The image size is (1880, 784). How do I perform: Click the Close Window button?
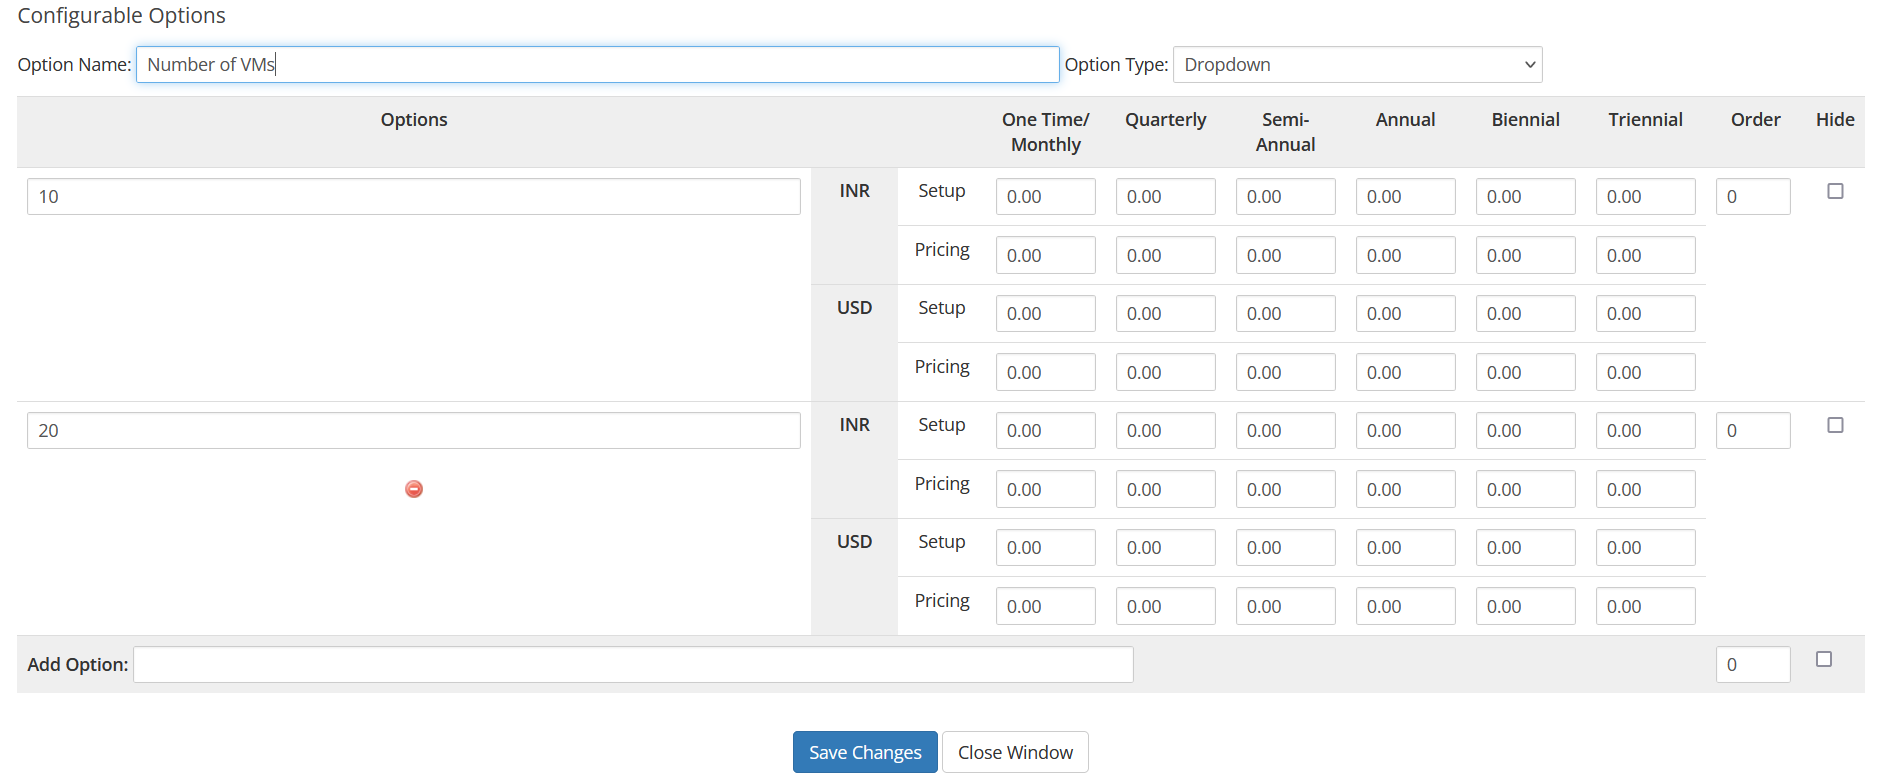[1015, 752]
